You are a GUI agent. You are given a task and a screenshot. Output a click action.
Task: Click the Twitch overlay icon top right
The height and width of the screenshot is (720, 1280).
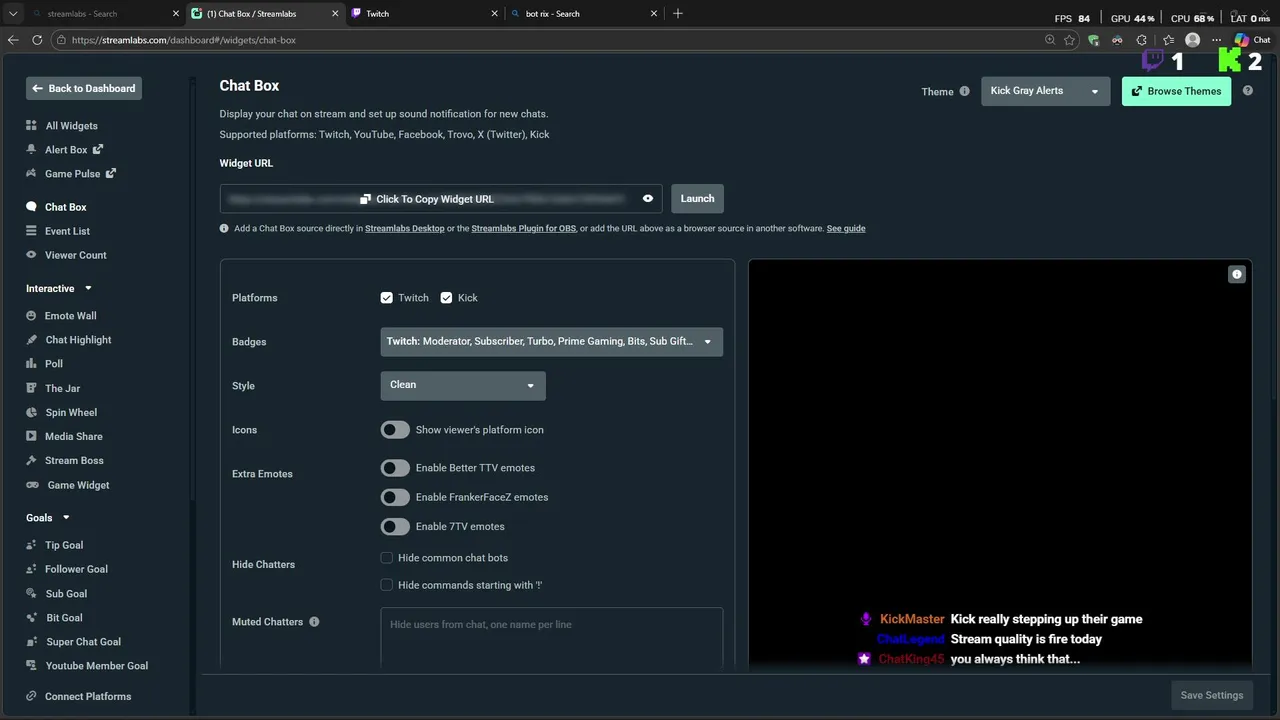pos(1153,60)
